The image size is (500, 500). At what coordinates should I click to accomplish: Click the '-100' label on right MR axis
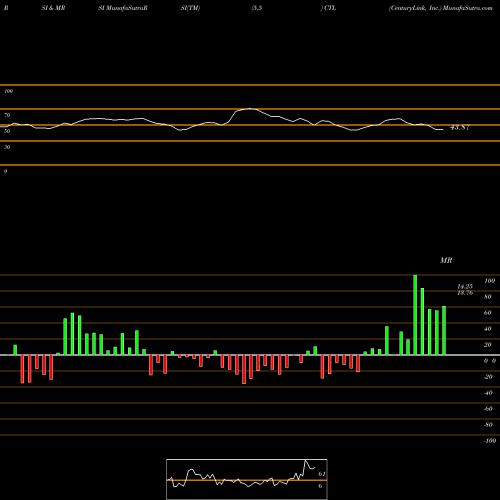[x=490, y=441]
